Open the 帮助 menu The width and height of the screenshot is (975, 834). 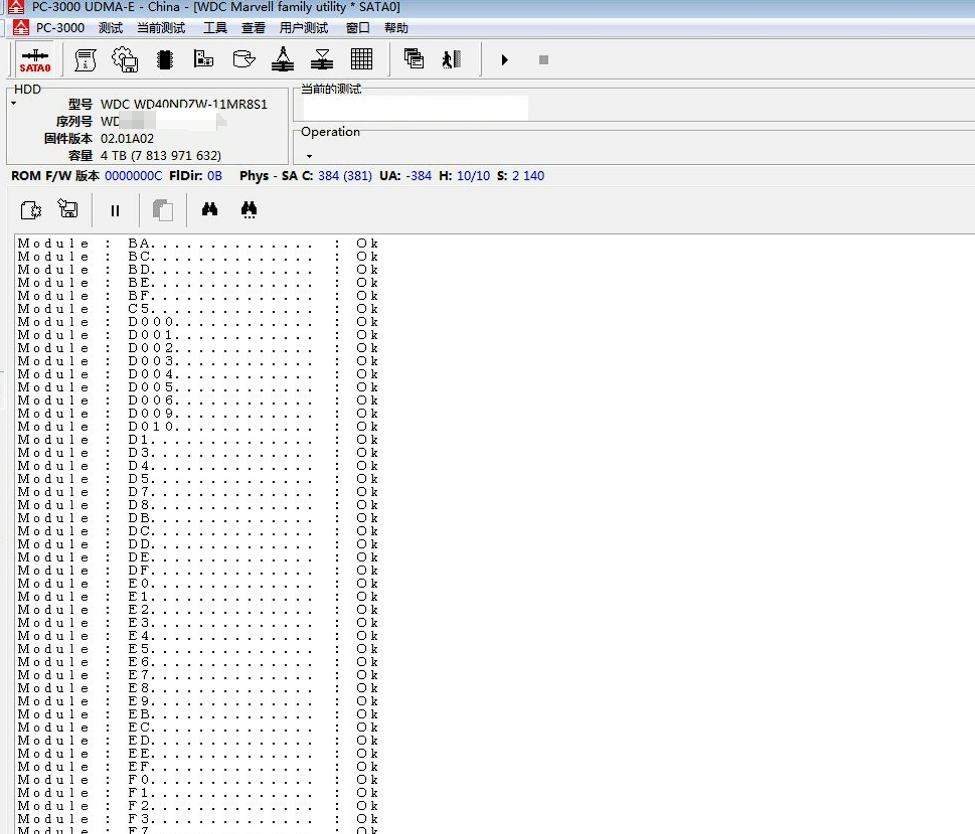pos(396,28)
